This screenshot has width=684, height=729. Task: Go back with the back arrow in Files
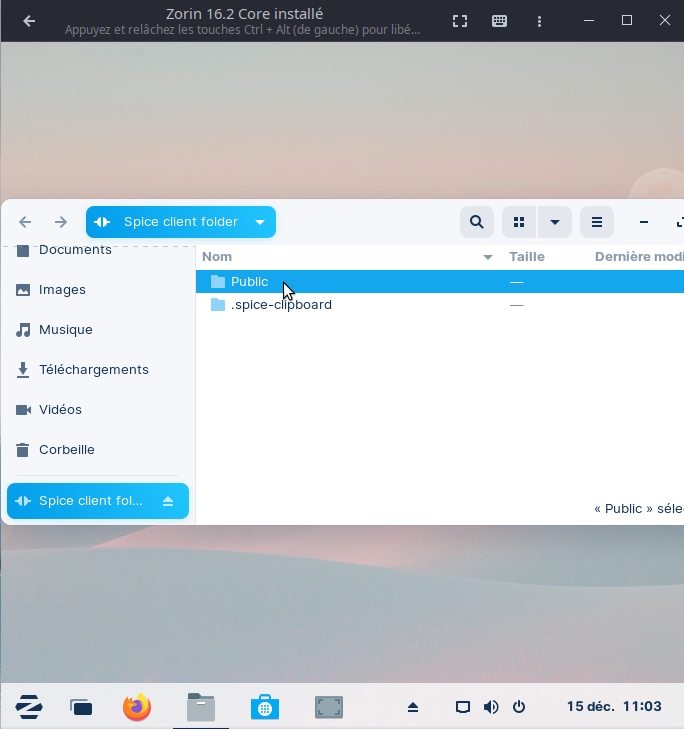(26, 222)
